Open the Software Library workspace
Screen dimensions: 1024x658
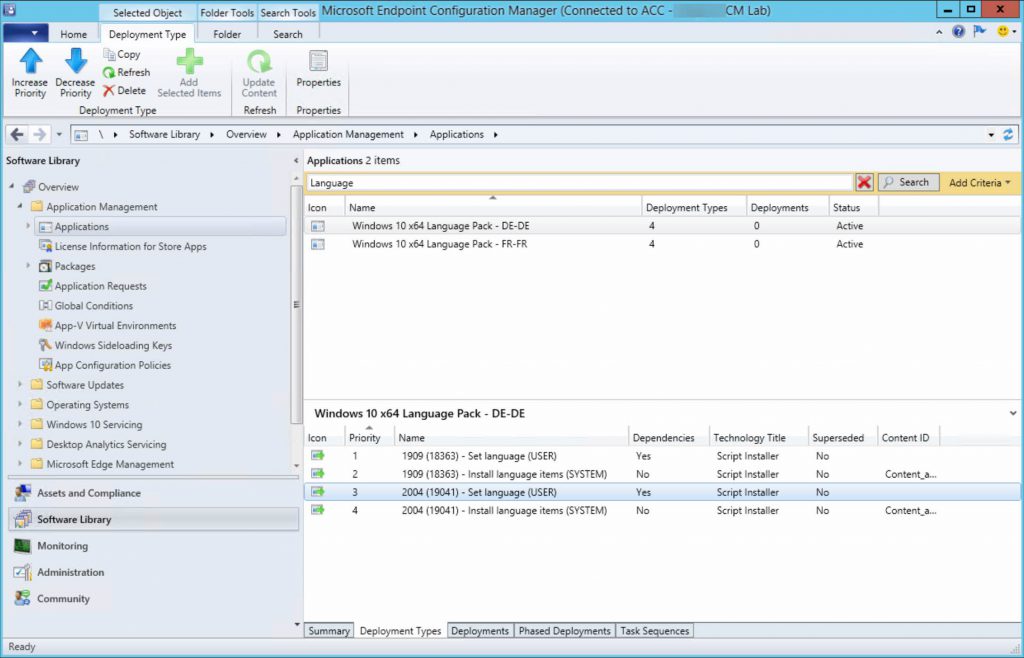click(154, 520)
